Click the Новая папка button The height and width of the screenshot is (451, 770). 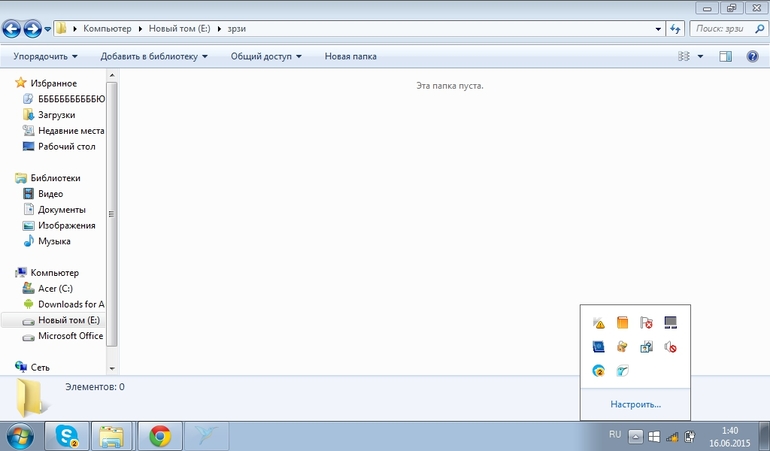tap(350, 57)
